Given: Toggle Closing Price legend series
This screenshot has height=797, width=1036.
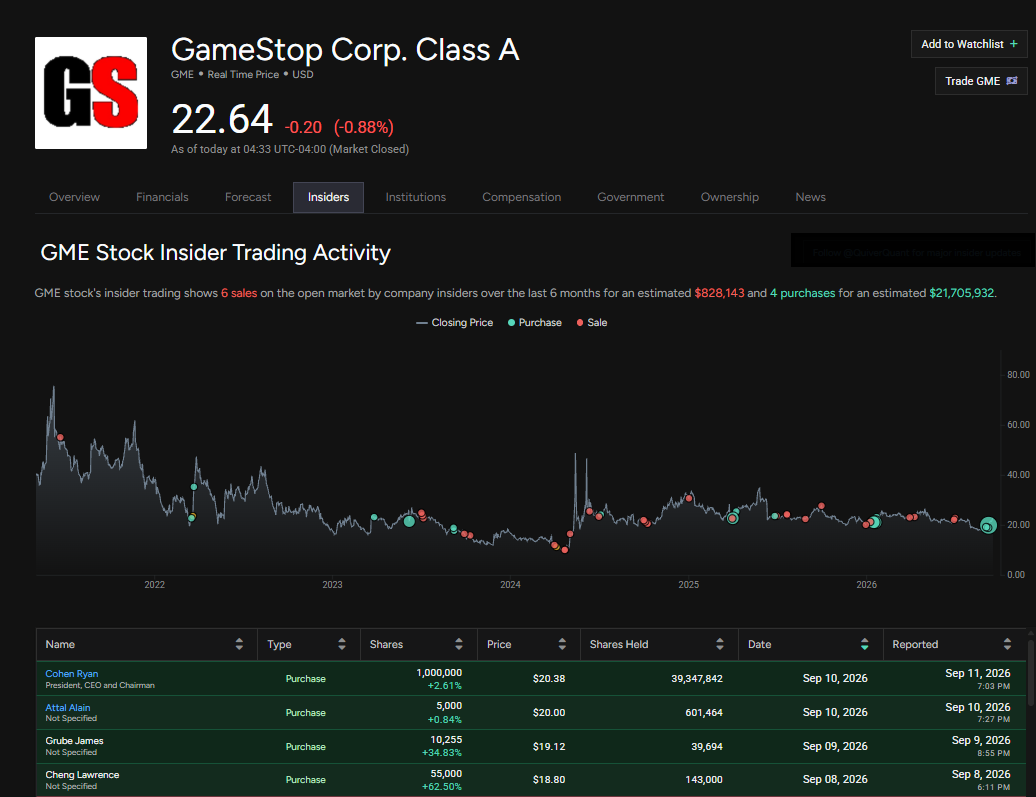Looking at the screenshot, I should [x=455, y=323].
